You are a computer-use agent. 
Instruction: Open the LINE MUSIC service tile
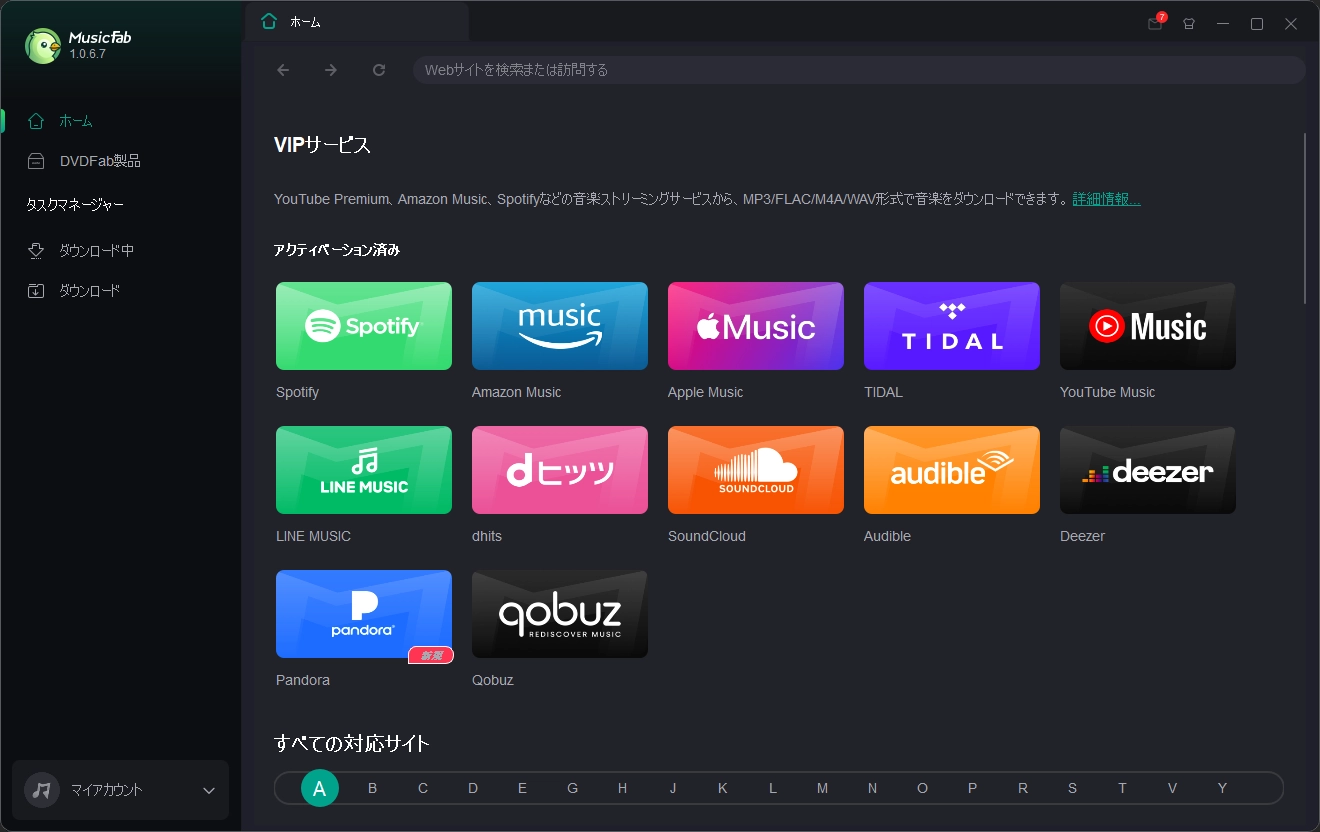click(364, 470)
